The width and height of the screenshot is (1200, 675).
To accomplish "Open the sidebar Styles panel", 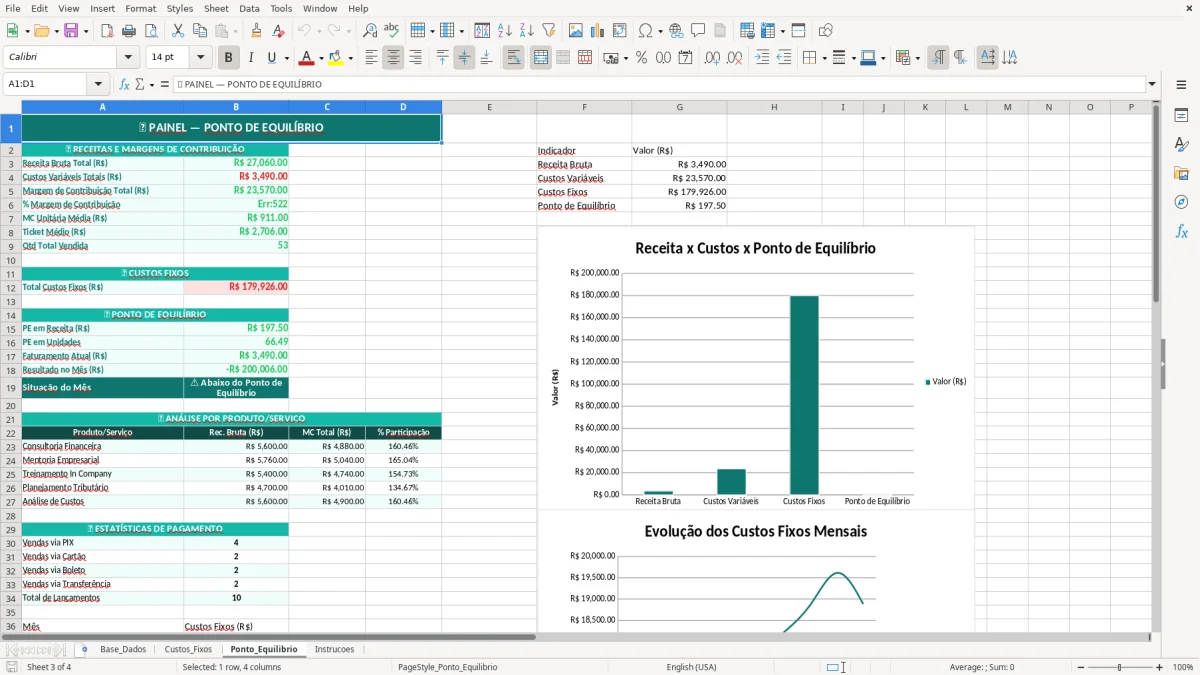I will point(1181,144).
